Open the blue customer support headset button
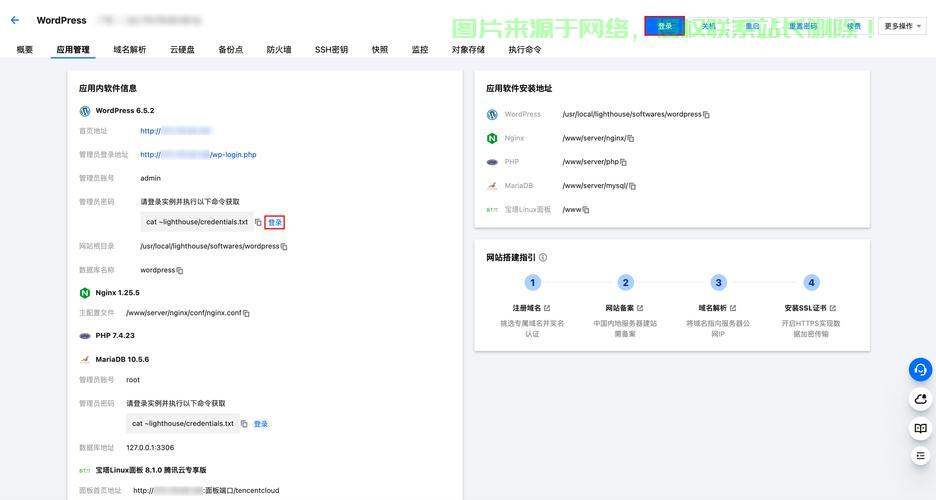This screenshot has width=936, height=500. point(920,370)
